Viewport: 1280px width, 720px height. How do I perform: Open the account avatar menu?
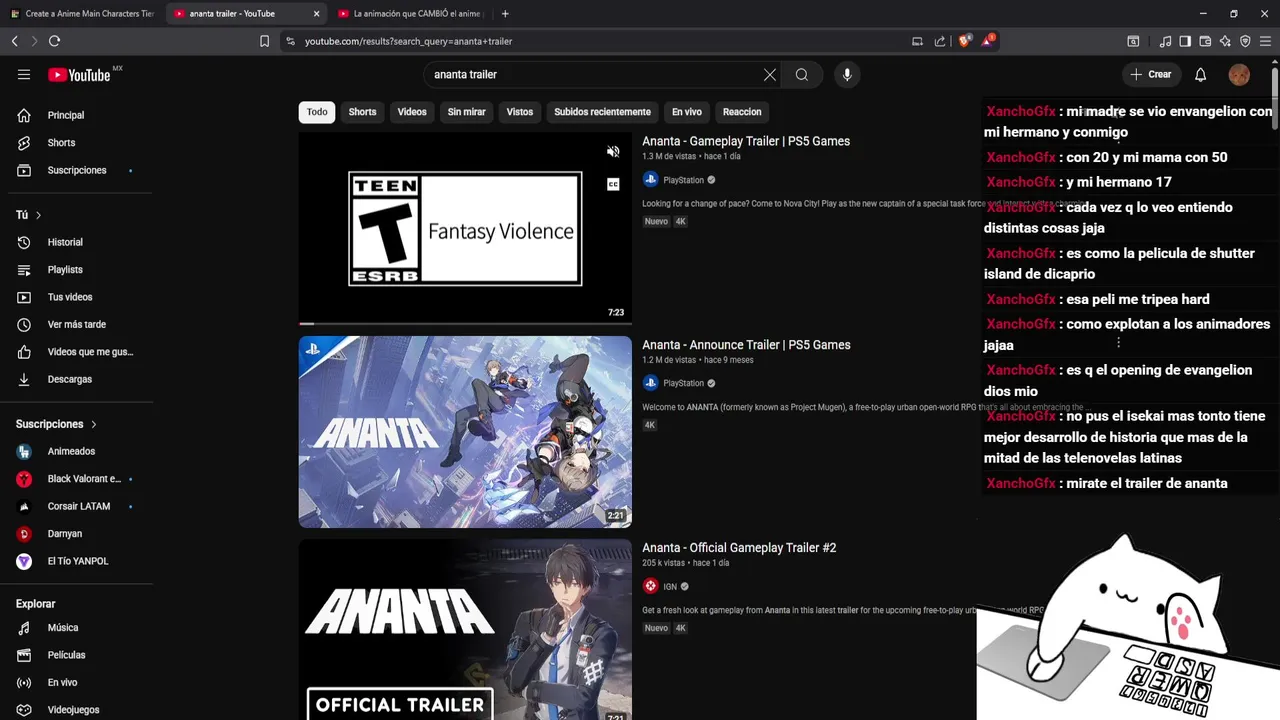click(x=1239, y=75)
